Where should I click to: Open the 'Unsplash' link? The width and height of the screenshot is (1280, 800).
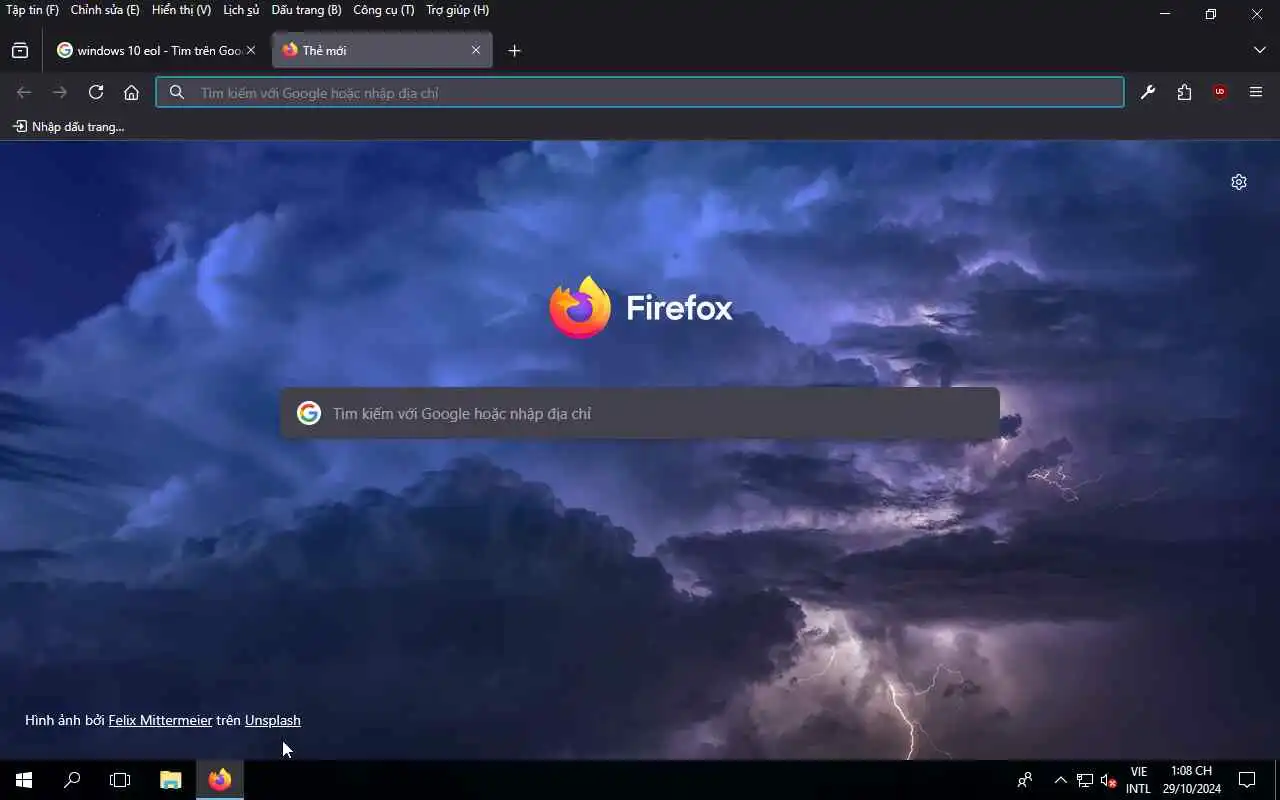273,720
